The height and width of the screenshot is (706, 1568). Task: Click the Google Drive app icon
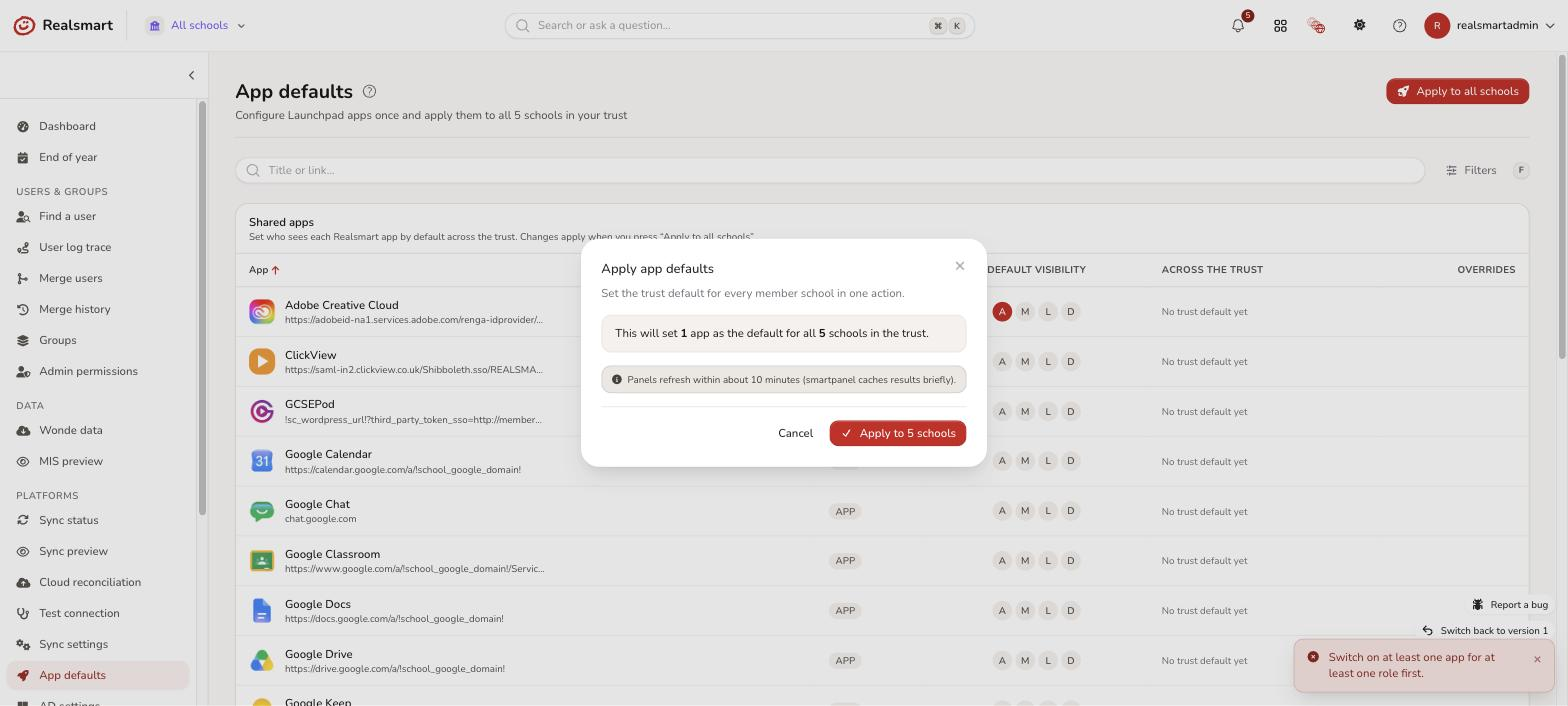(262, 660)
